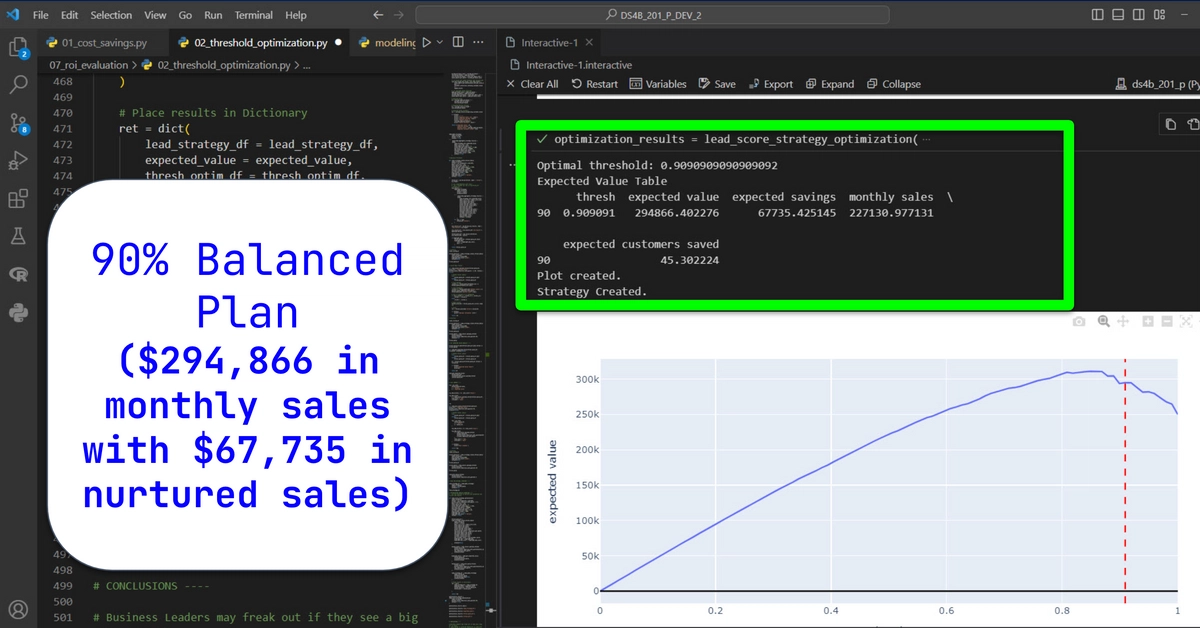Zoom out on the plot
Screen dimensions: 1200x628
click(1167, 321)
